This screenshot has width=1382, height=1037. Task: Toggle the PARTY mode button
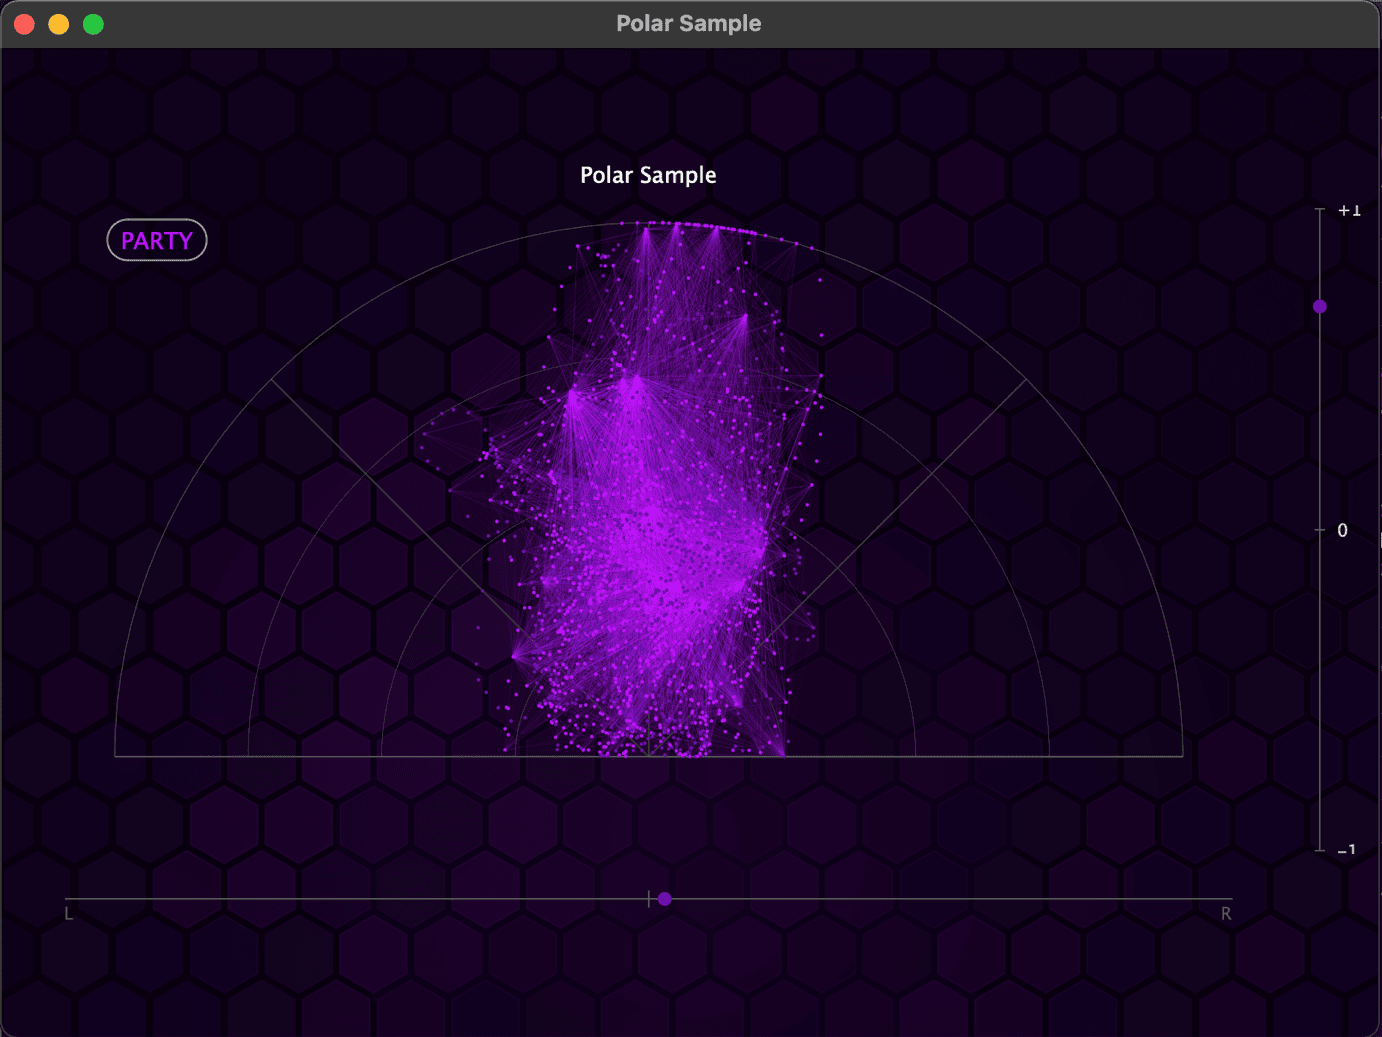156,240
